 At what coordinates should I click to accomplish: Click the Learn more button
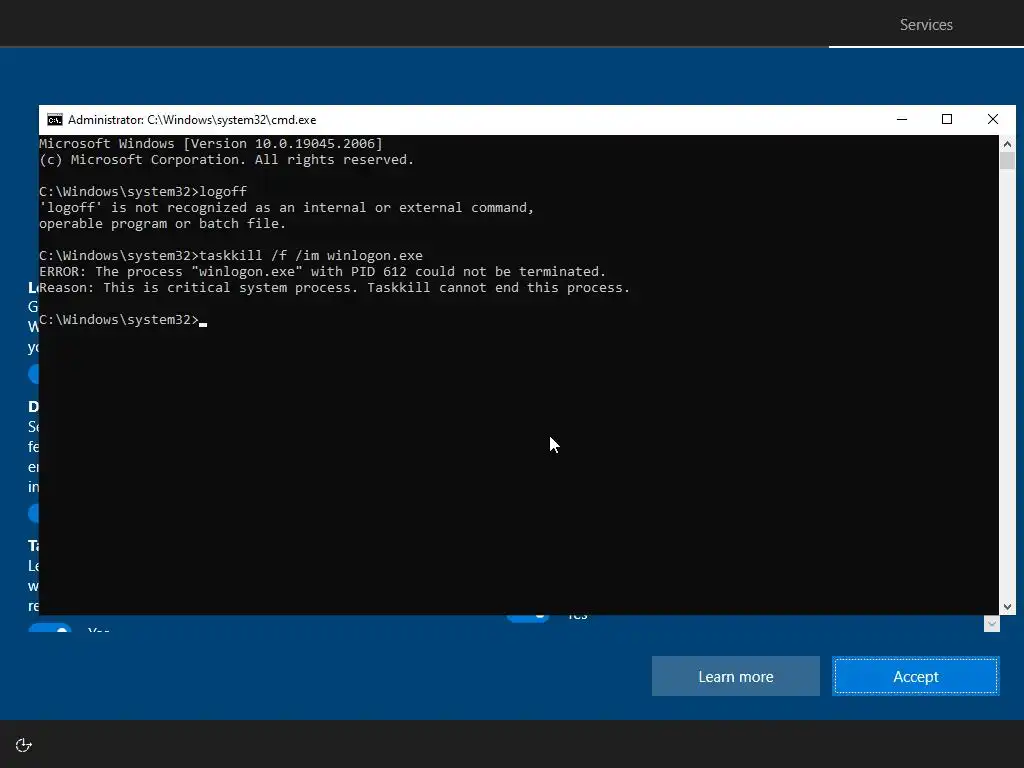pyautogui.click(x=735, y=676)
